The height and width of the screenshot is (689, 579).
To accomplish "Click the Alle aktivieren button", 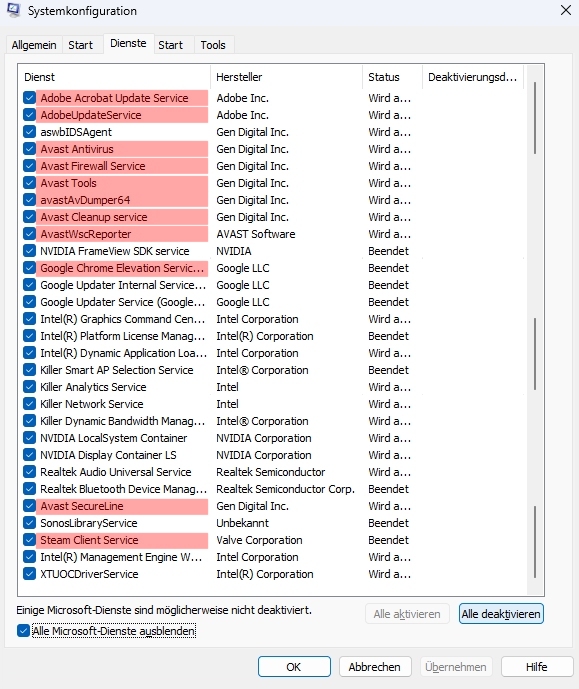I will (x=407, y=614).
